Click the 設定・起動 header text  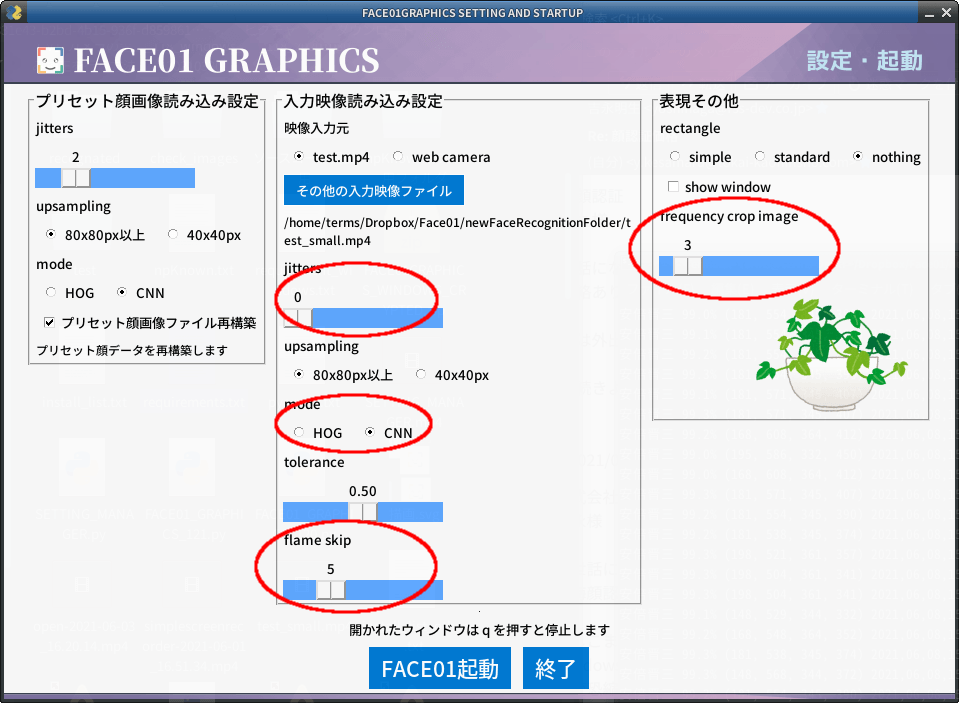(864, 61)
